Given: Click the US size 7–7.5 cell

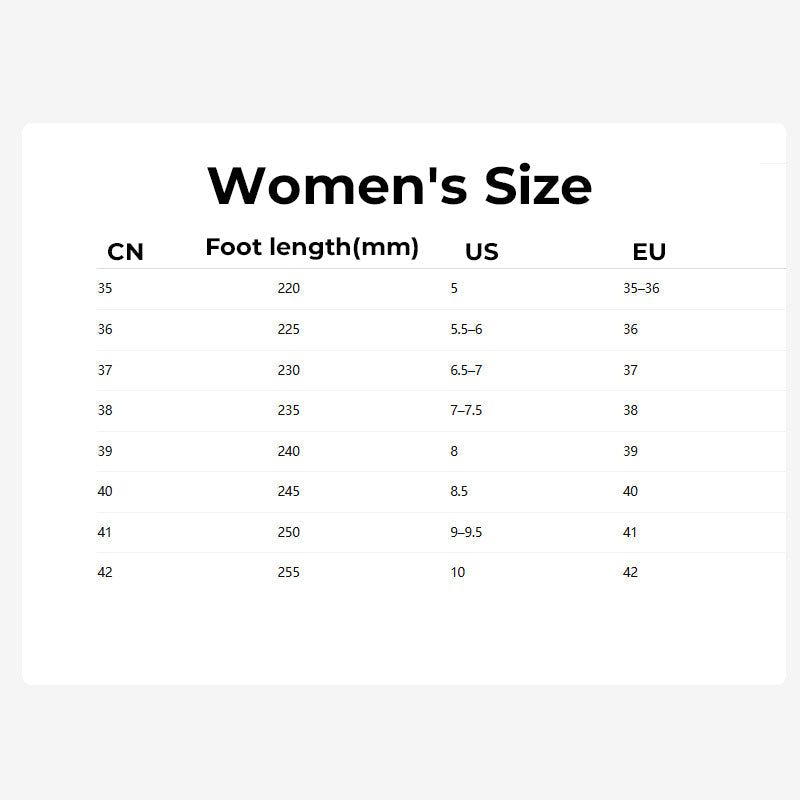Looking at the screenshot, I should (466, 410).
